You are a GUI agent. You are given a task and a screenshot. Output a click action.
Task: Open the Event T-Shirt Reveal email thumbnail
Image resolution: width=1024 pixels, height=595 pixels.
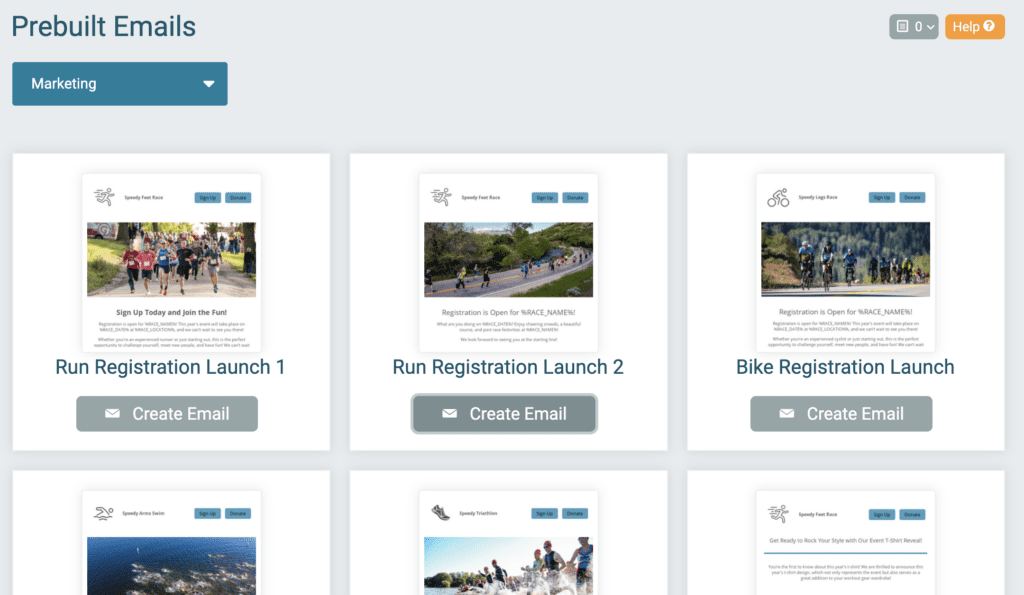tap(846, 543)
